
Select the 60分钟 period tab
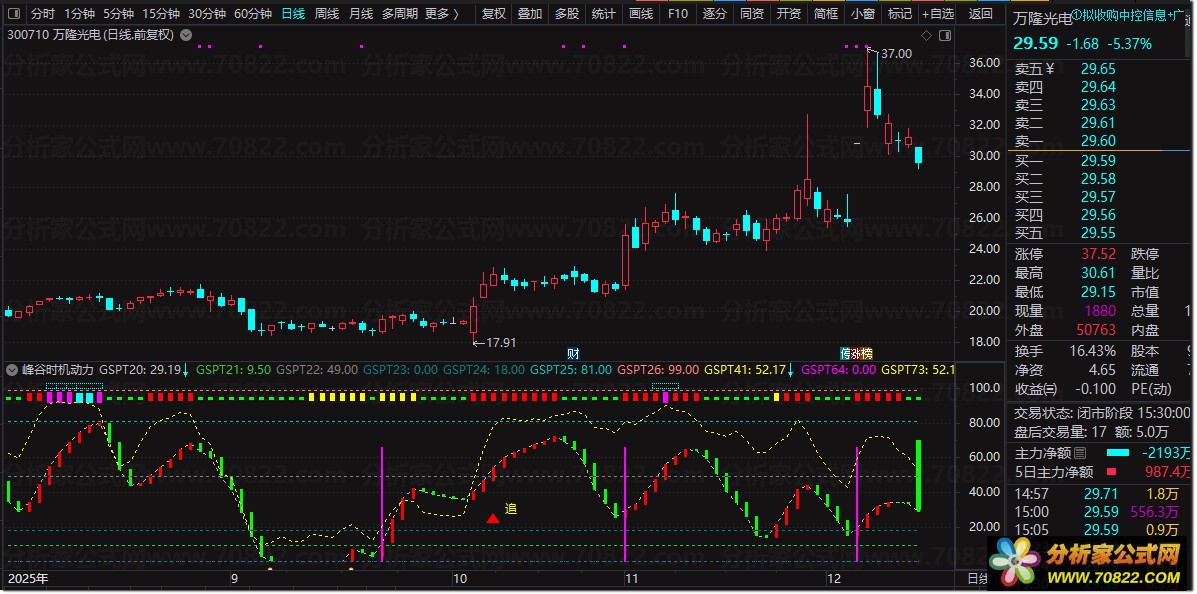click(253, 14)
